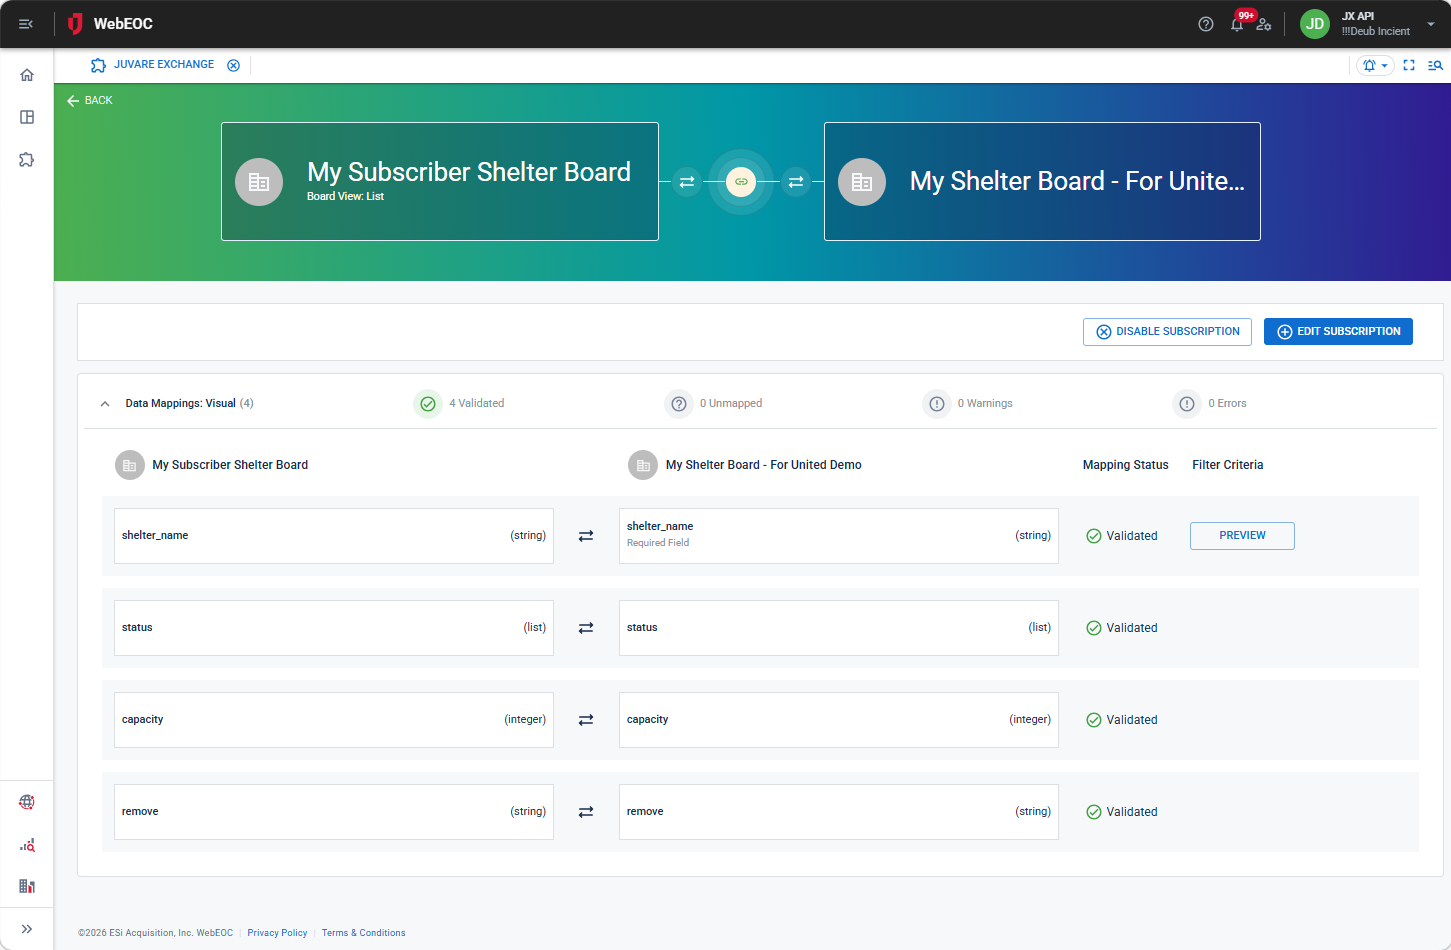1451x950 pixels.
Task: Select the target remove string field
Action: [x=839, y=812]
